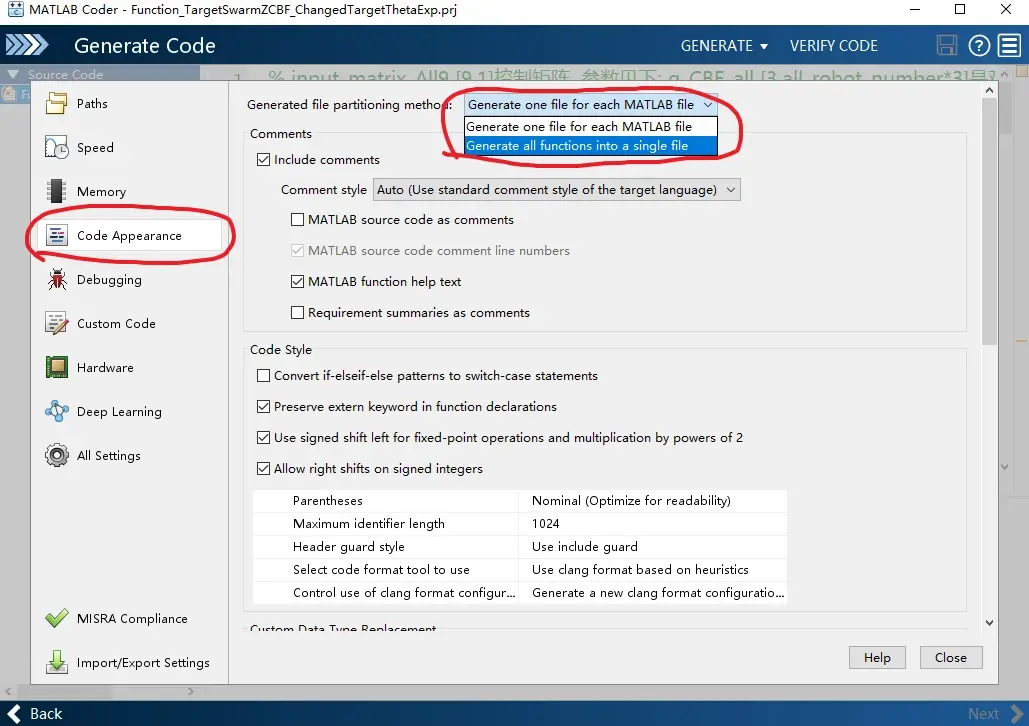Enable MATLAB source code as comments
This screenshot has width=1029, height=726.
(297, 220)
